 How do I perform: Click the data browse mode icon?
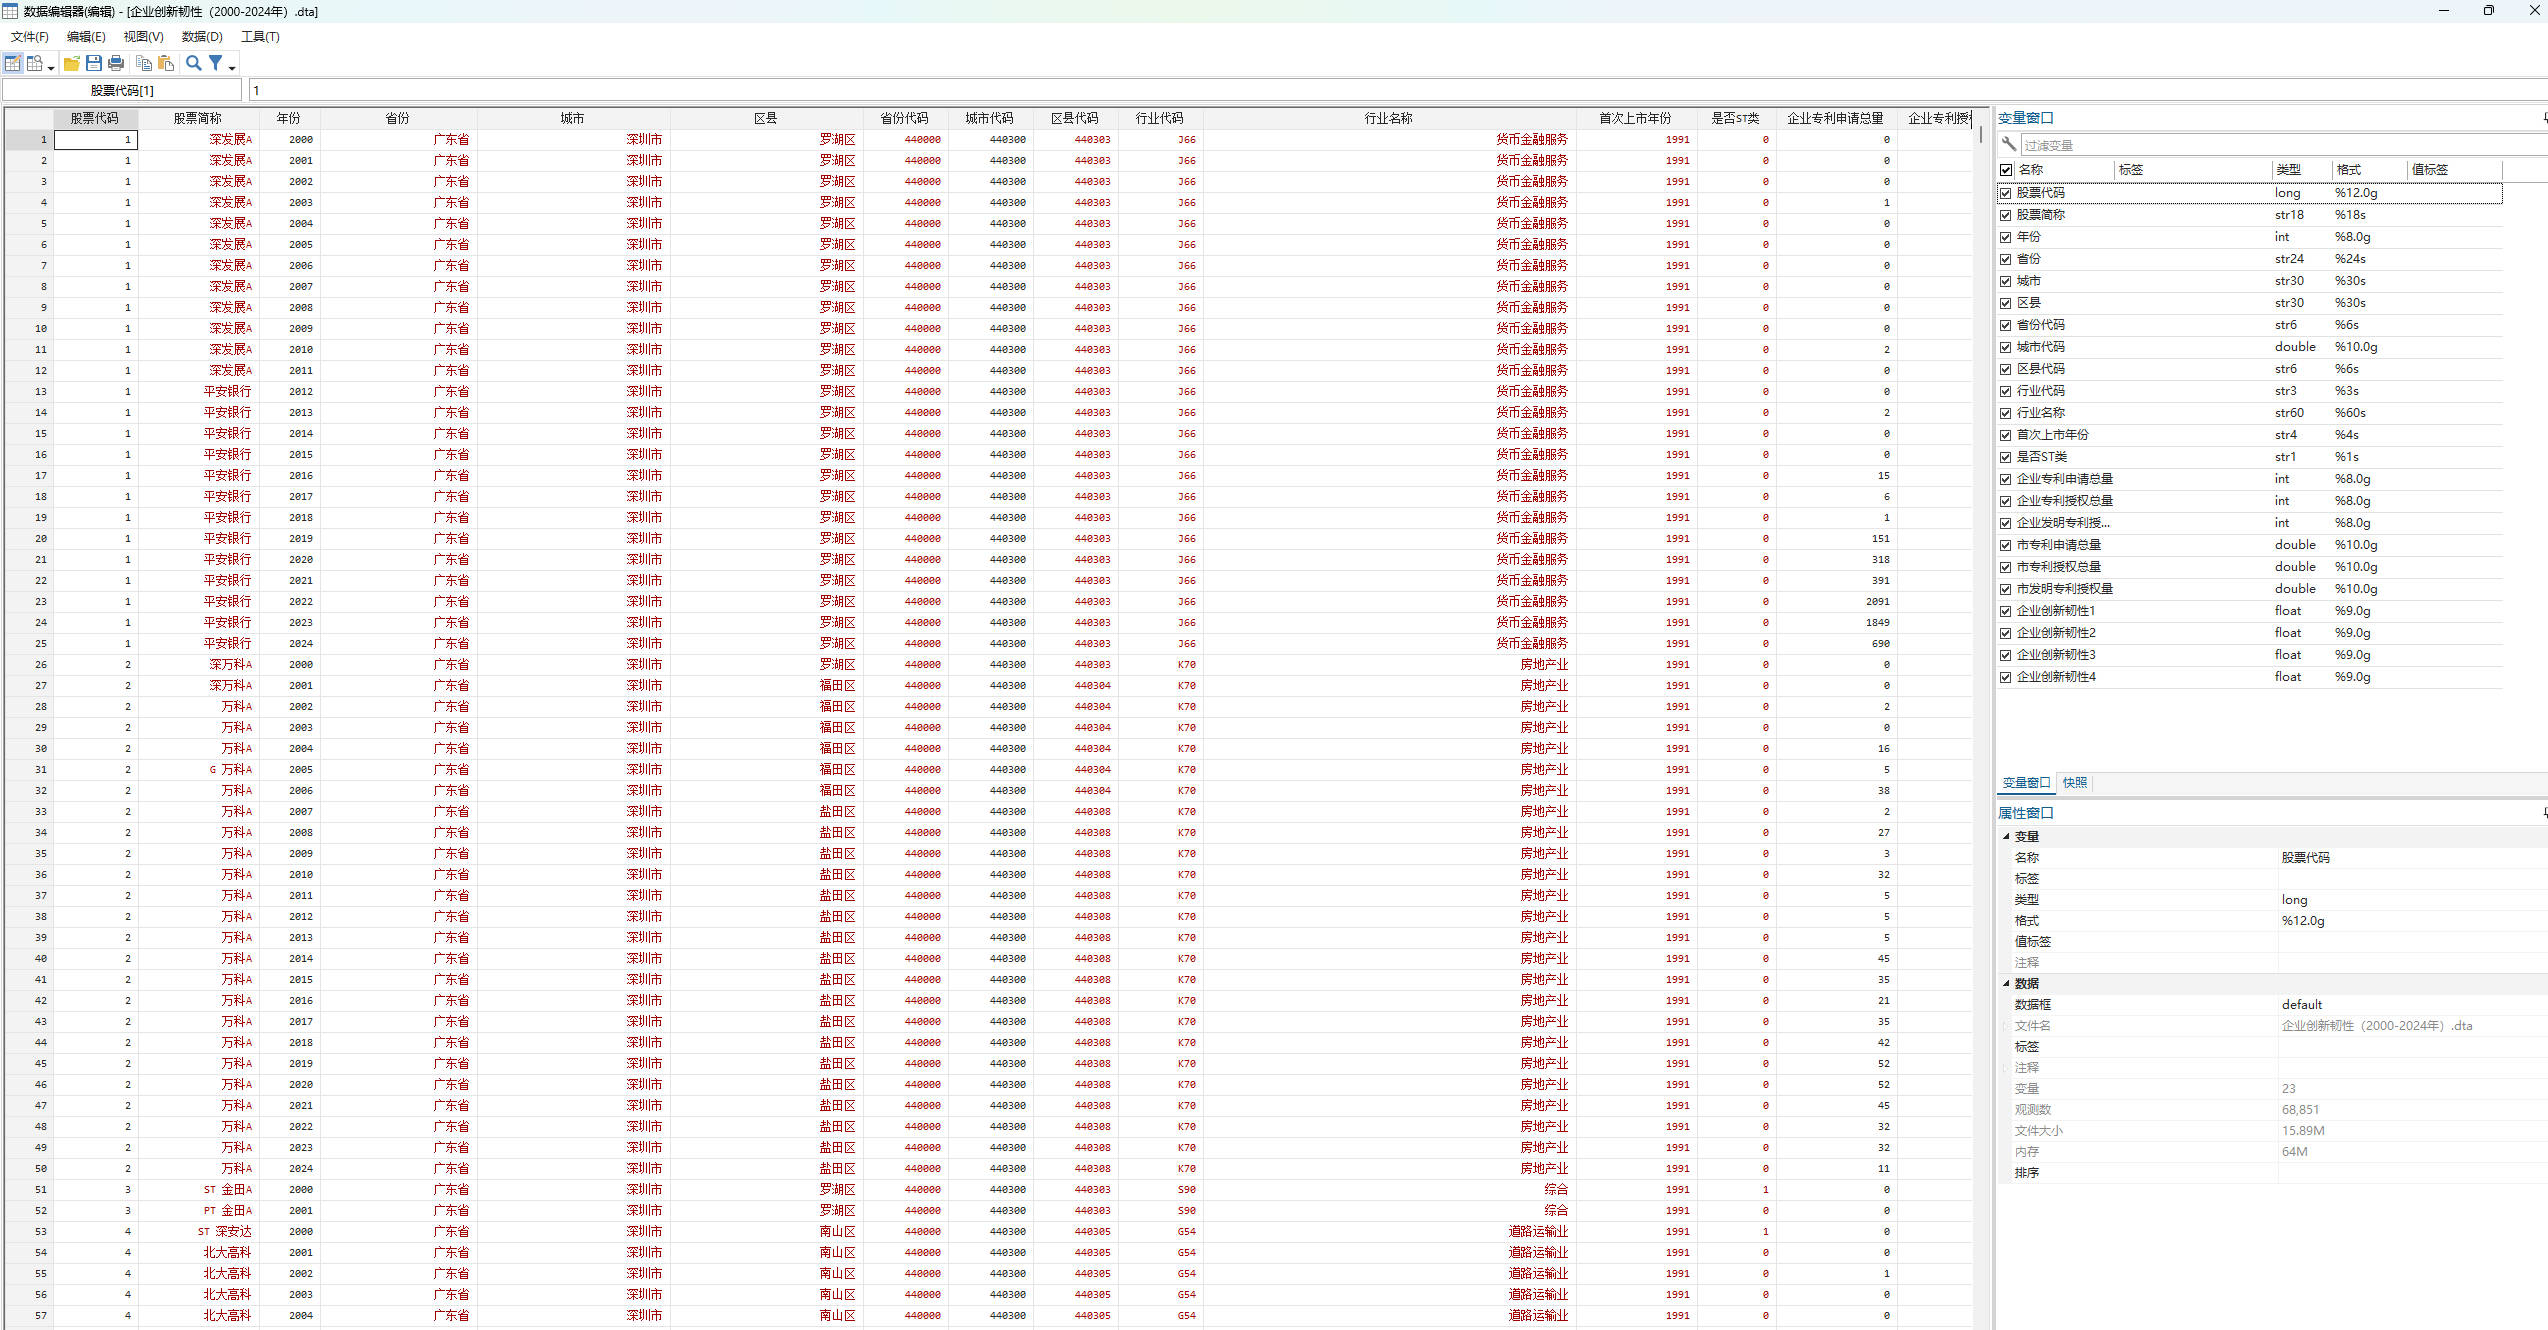[35, 63]
